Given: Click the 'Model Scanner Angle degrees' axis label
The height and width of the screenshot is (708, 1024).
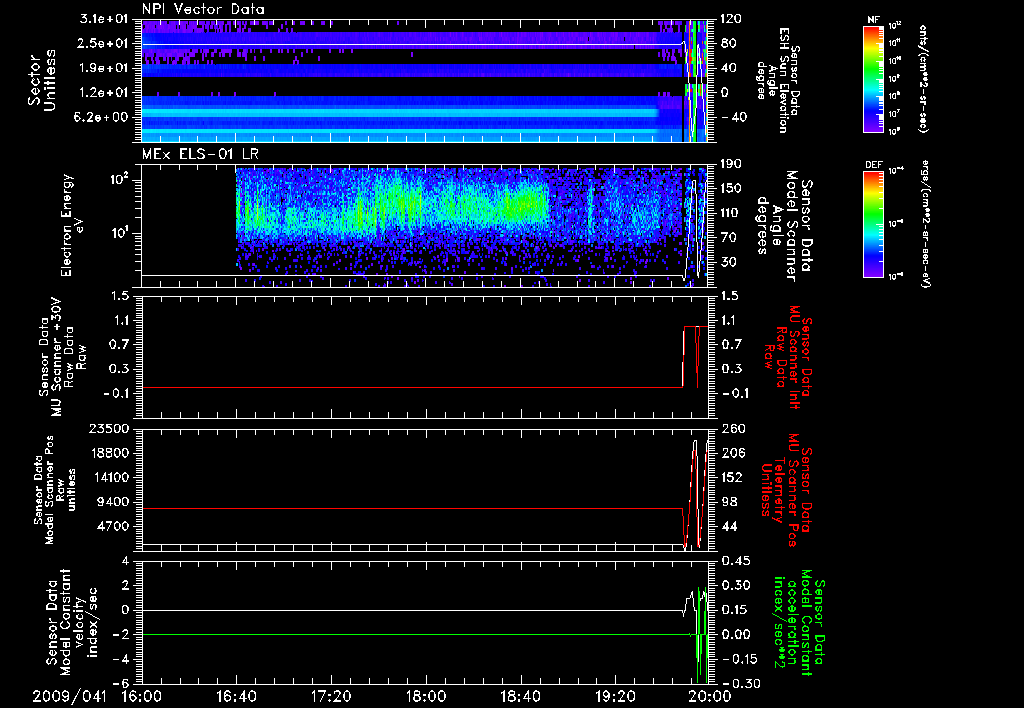Looking at the screenshot, I should pyautogui.click(x=784, y=225).
